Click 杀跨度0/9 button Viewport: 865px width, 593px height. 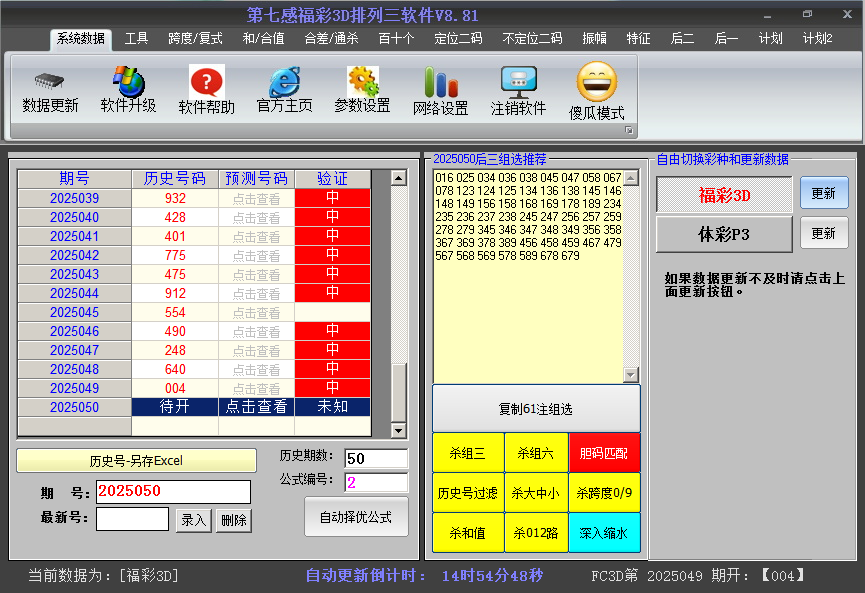click(x=605, y=493)
